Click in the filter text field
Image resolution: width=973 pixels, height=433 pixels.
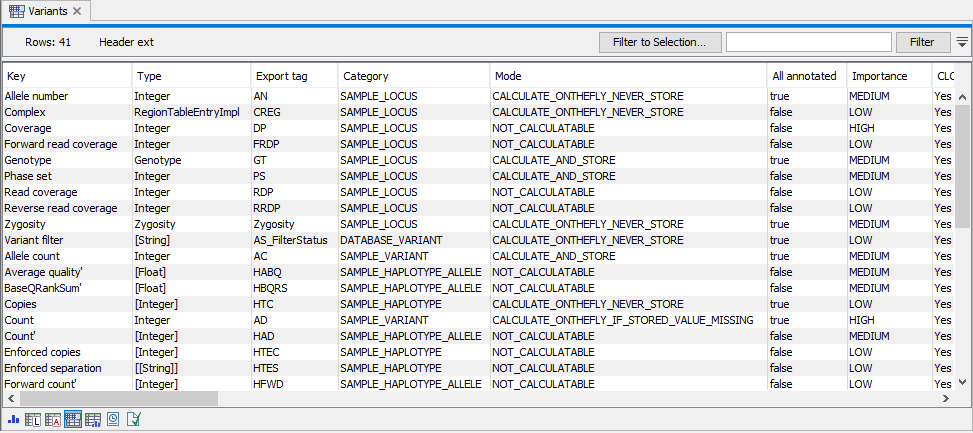click(808, 42)
